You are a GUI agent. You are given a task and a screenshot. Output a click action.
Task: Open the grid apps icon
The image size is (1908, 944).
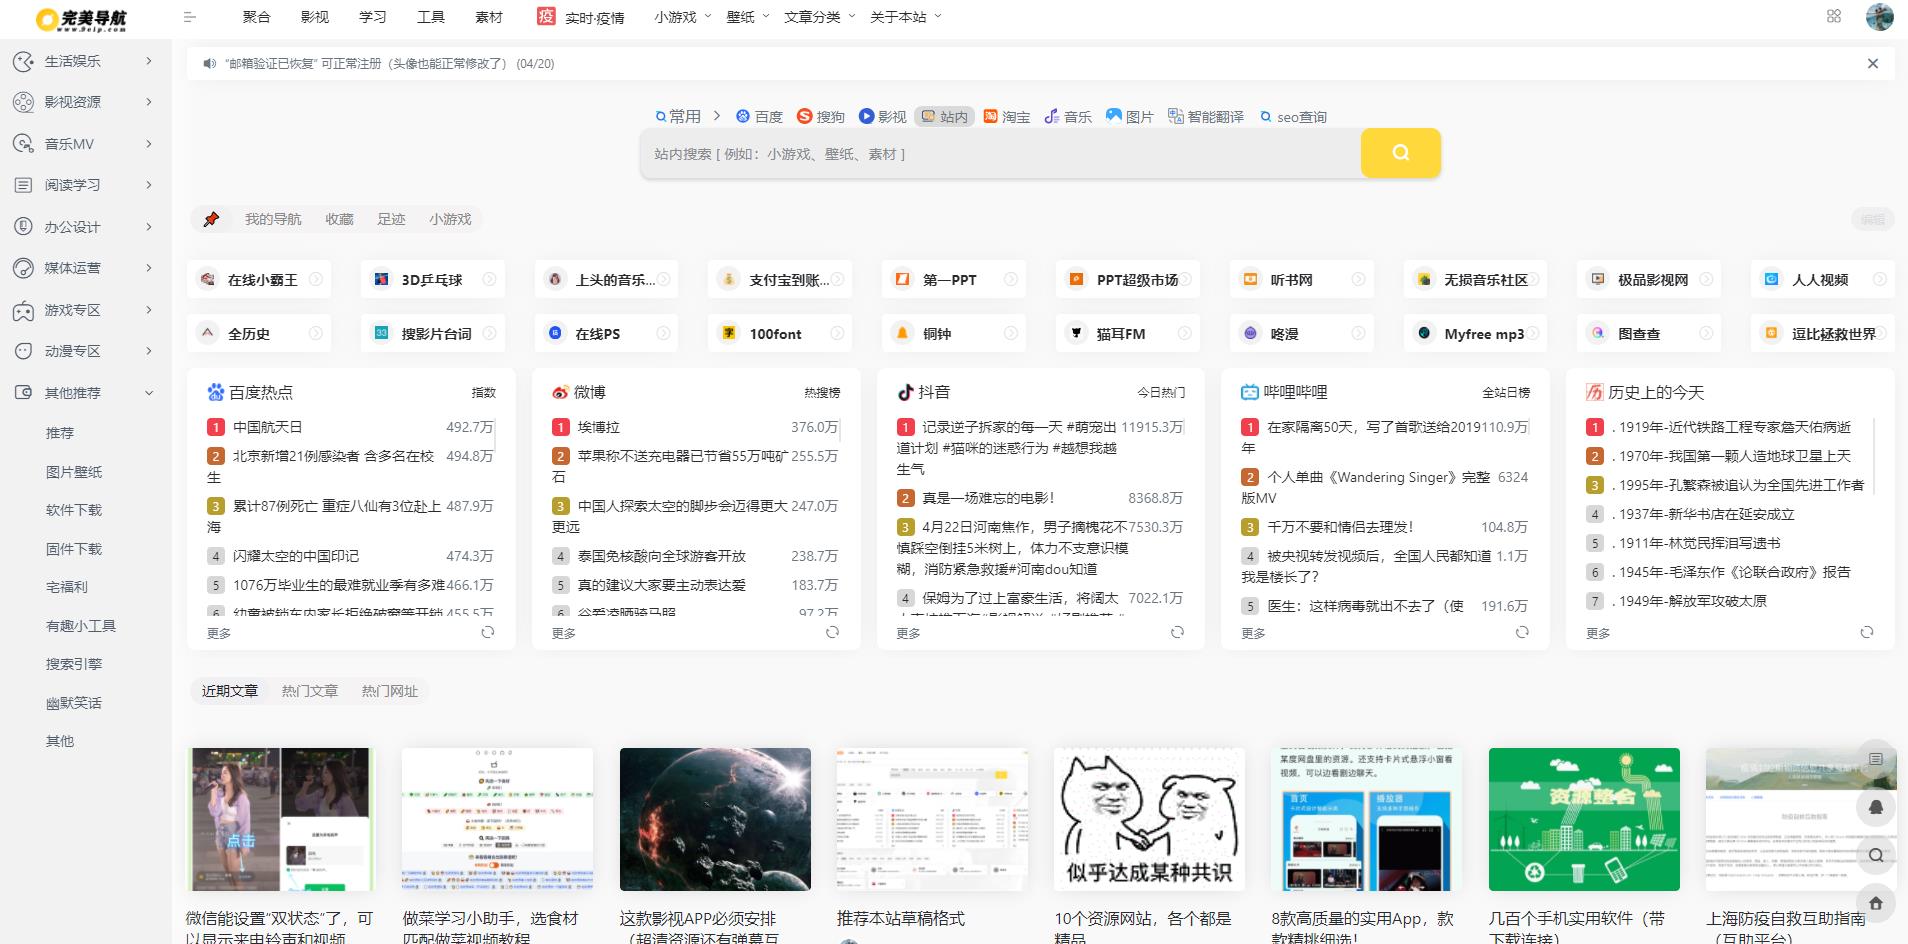click(1833, 16)
